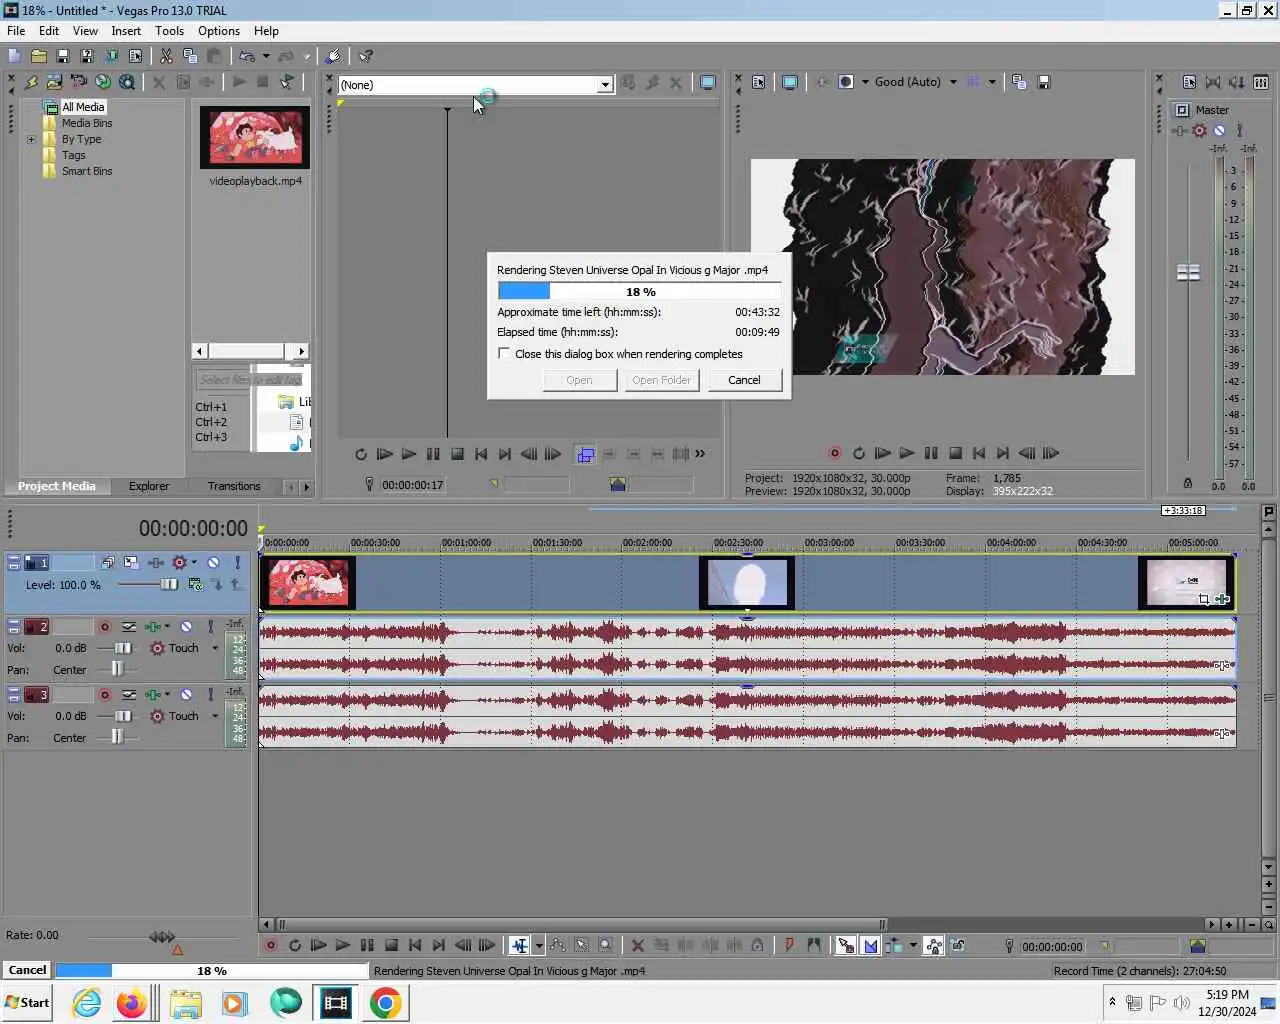Click the Get Media from Web icon
This screenshot has width=1280, height=1024.
point(103,82)
